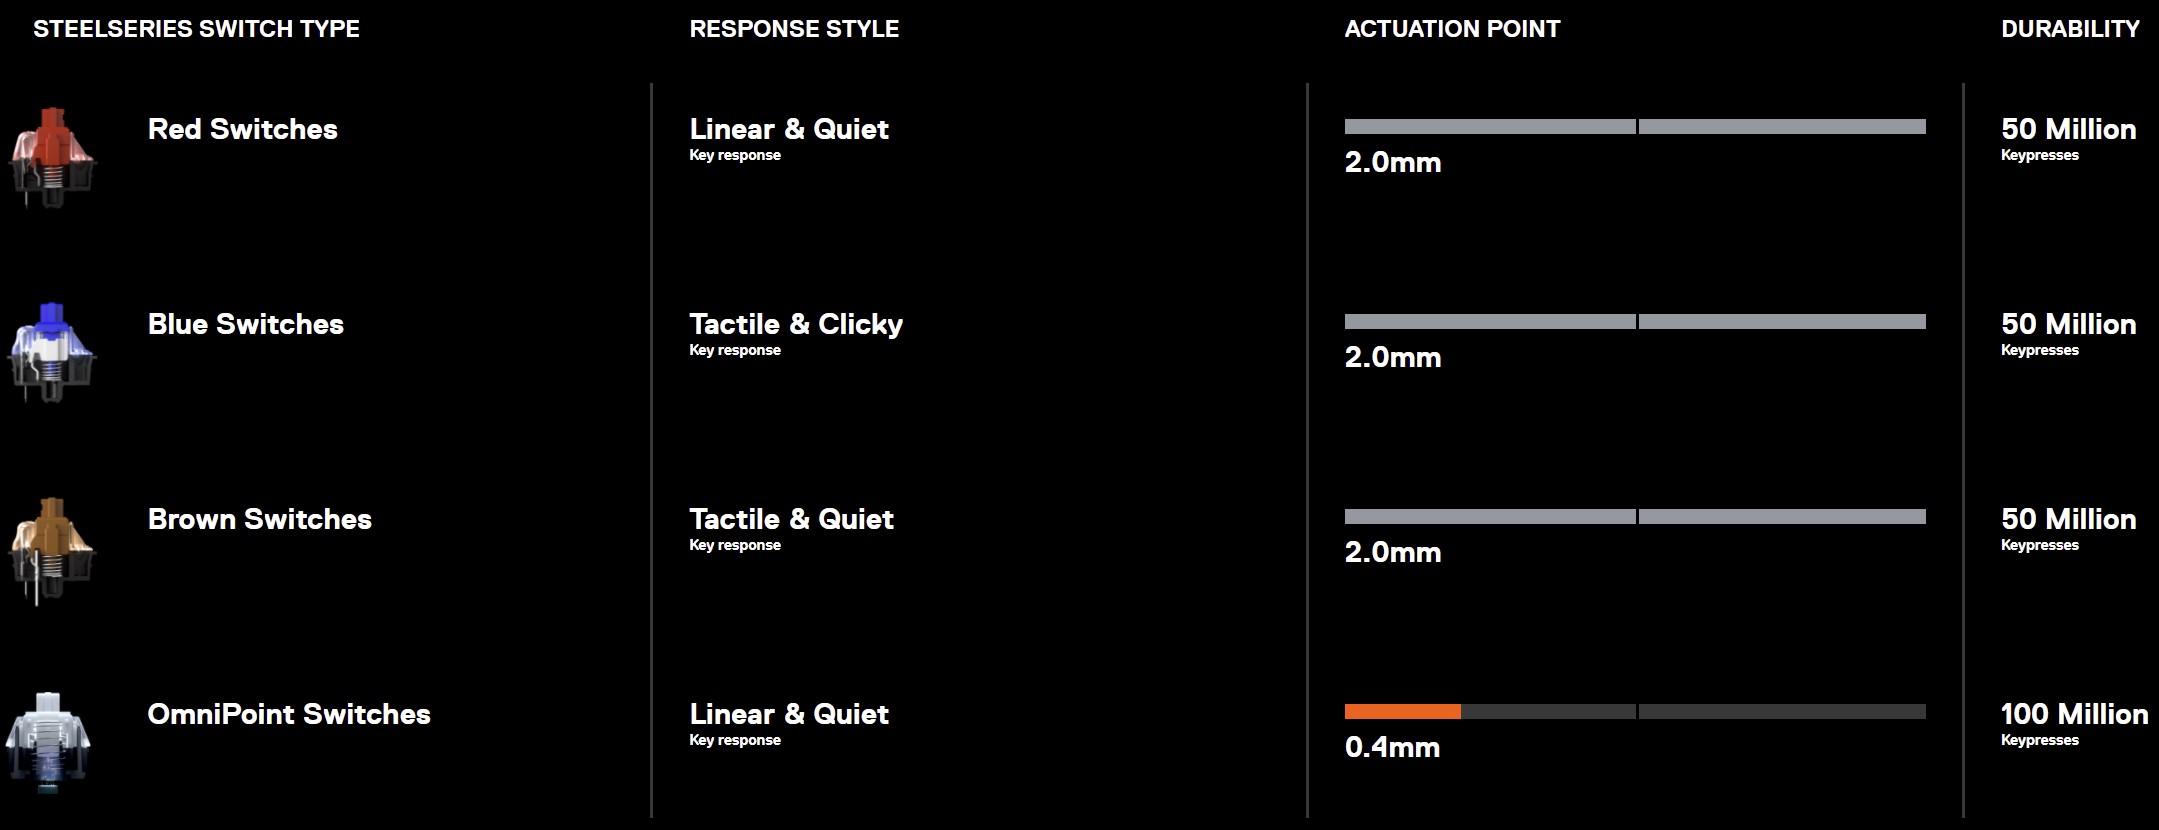The width and height of the screenshot is (2159, 830).
Task: Select the Brown Switches label
Action: [260, 519]
